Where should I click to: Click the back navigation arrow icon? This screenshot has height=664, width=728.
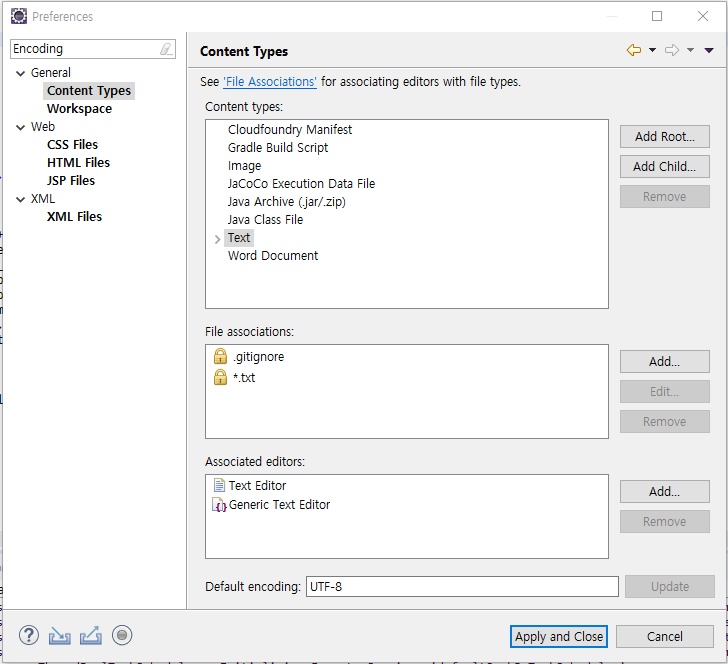634,50
